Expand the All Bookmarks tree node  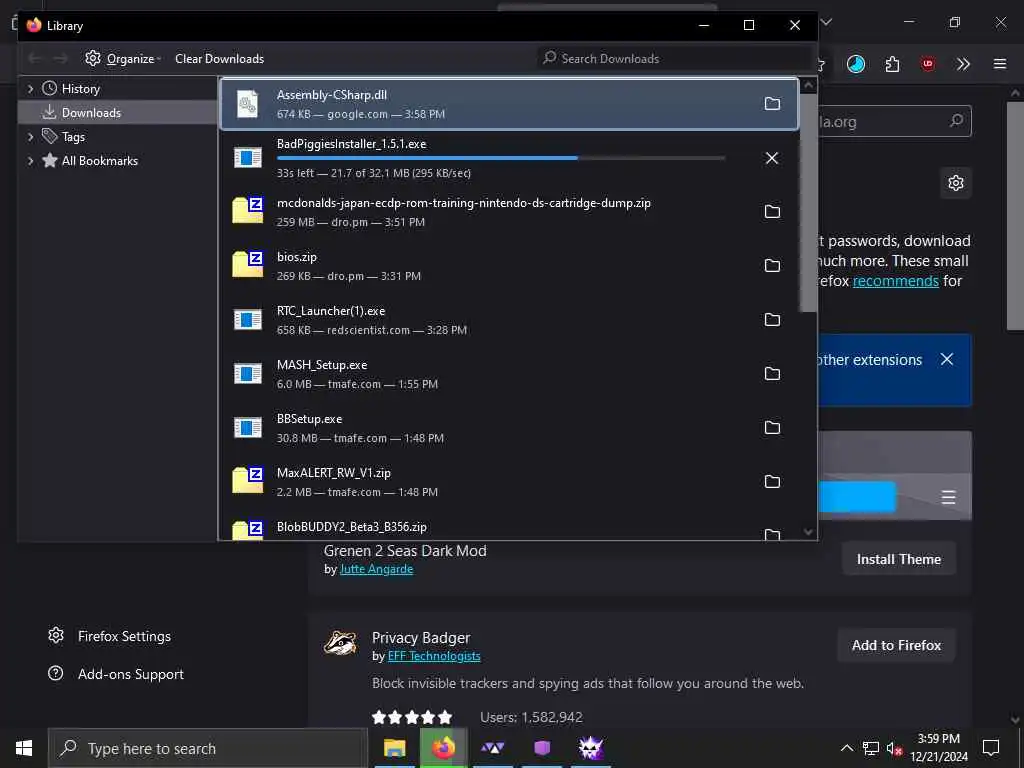pyautogui.click(x=30, y=161)
